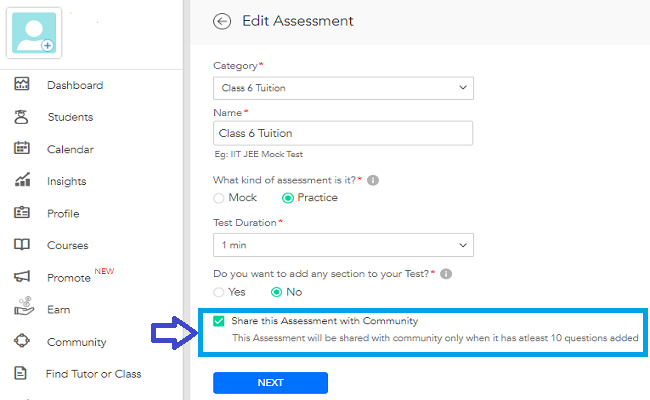Uncheck Share this Assessment with Community
The width and height of the screenshot is (650, 400).
click(218, 321)
